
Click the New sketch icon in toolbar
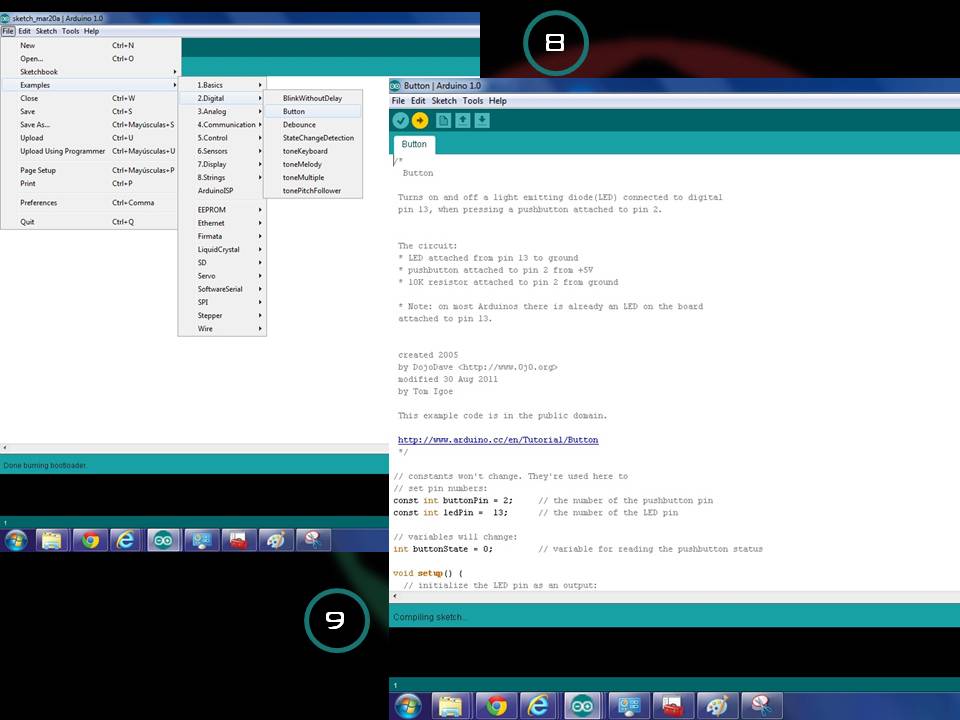443,121
